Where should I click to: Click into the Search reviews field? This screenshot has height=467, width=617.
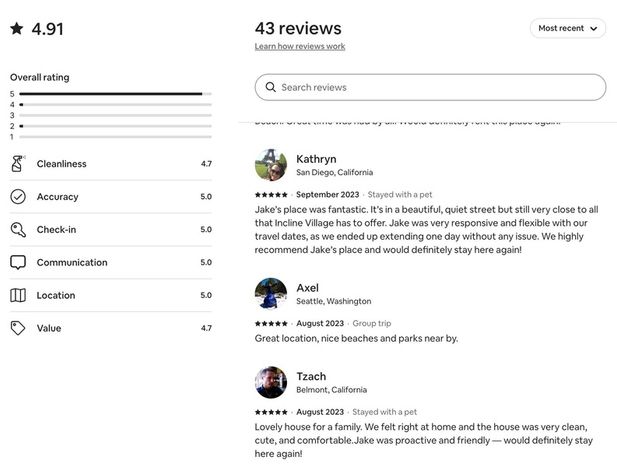point(440,88)
